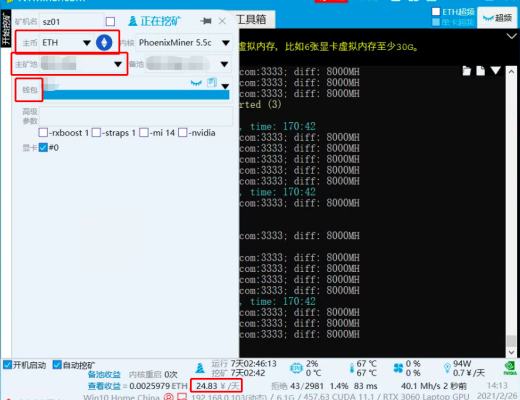Click console scrollbar down arrow
This screenshot has height=400, width=520.
point(511,352)
